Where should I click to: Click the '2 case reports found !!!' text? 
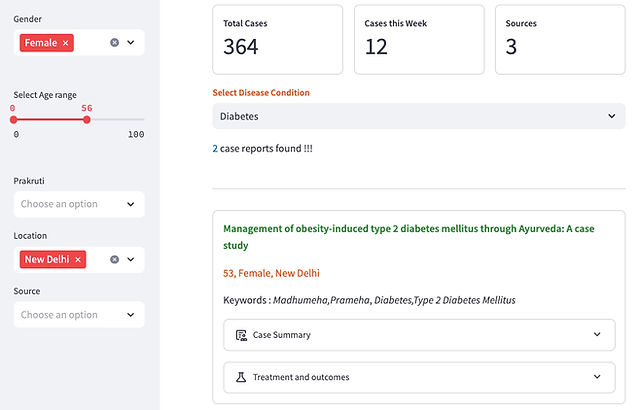262,148
